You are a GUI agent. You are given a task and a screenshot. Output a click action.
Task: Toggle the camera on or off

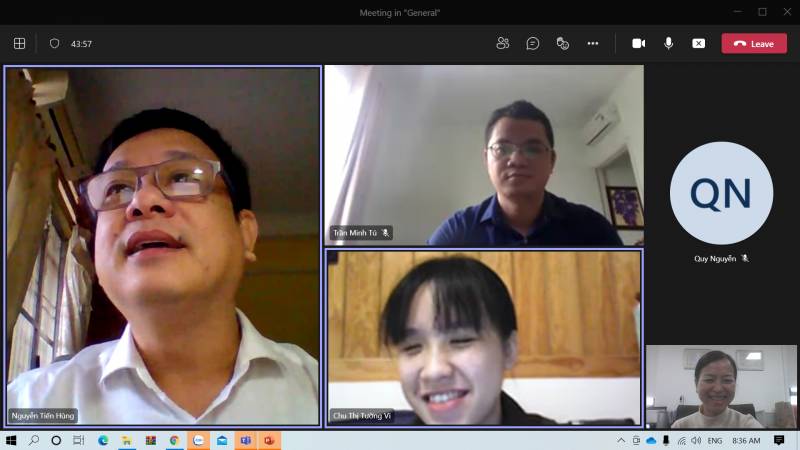click(638, 43)
